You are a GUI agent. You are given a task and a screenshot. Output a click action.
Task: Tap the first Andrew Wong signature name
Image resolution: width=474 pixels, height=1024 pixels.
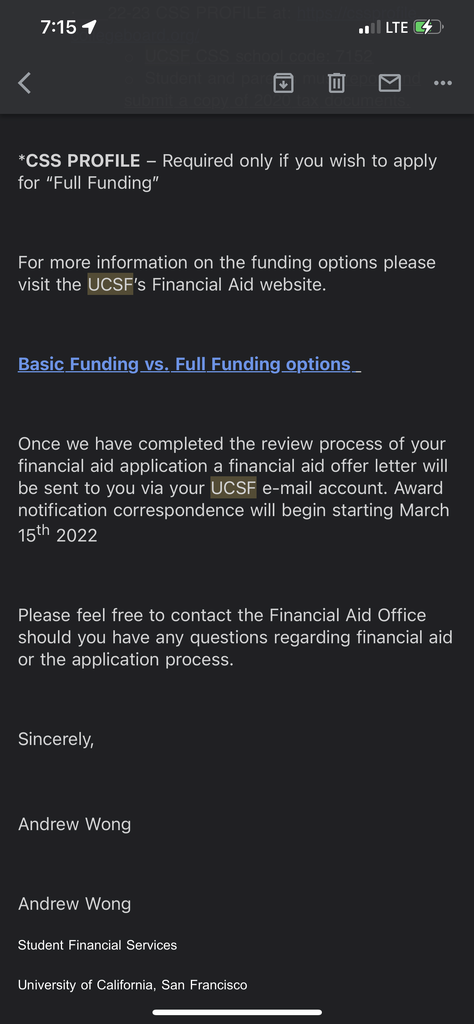click(74, 824)
